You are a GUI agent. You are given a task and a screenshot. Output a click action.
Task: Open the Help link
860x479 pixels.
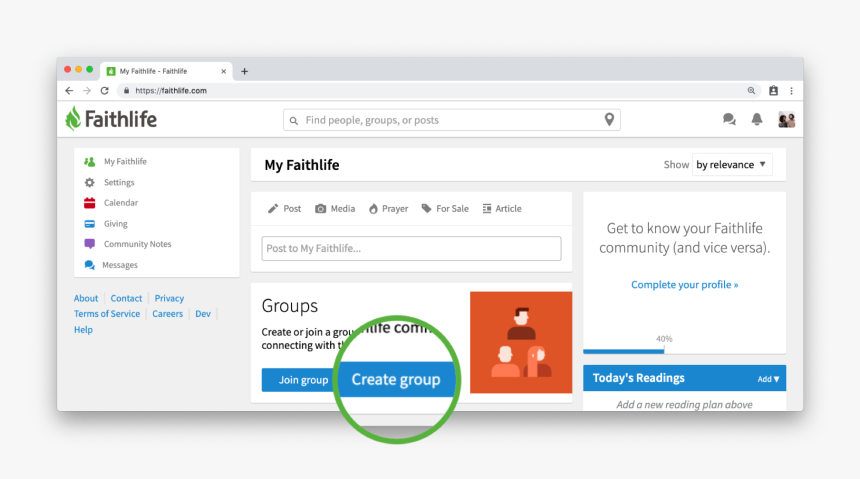(83, 329)
